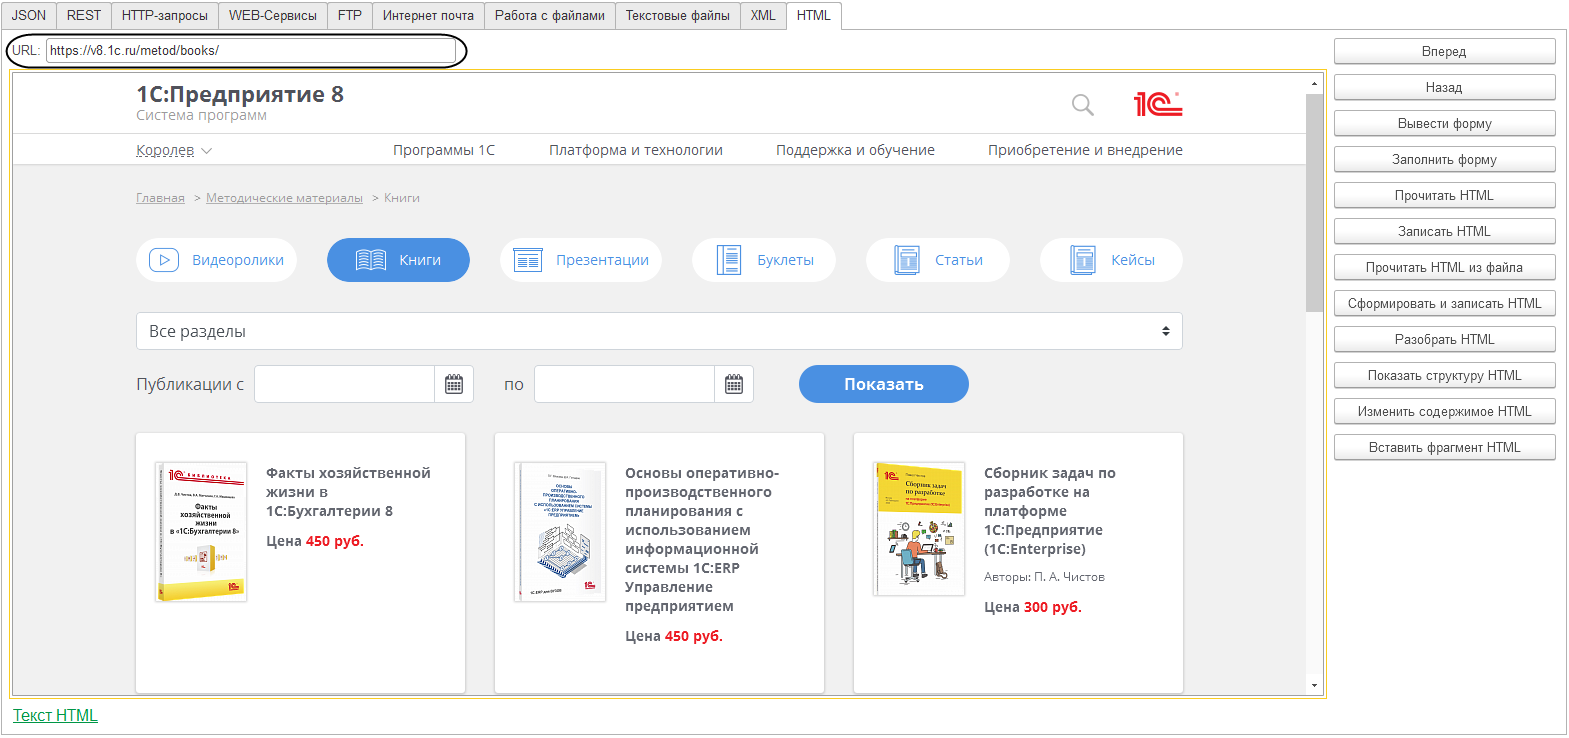
Task: Open the Презентации section
Action: pos(581,260)
